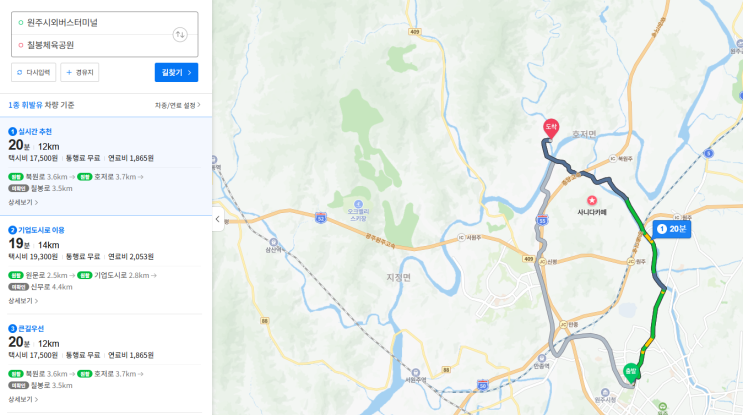Click the 사니다카페 star marker on map
The image size is (743, 415).
click(x=591, y=200)
